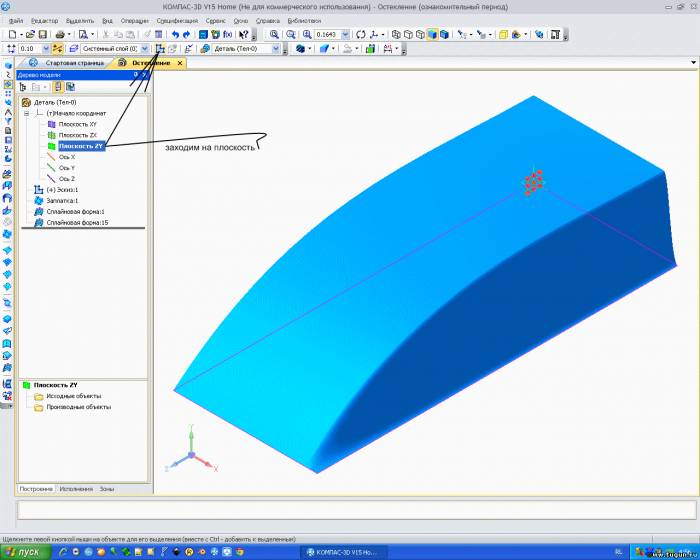The image size is (700, 560).
Task: Open print preview icon
Action: (83, 34)
